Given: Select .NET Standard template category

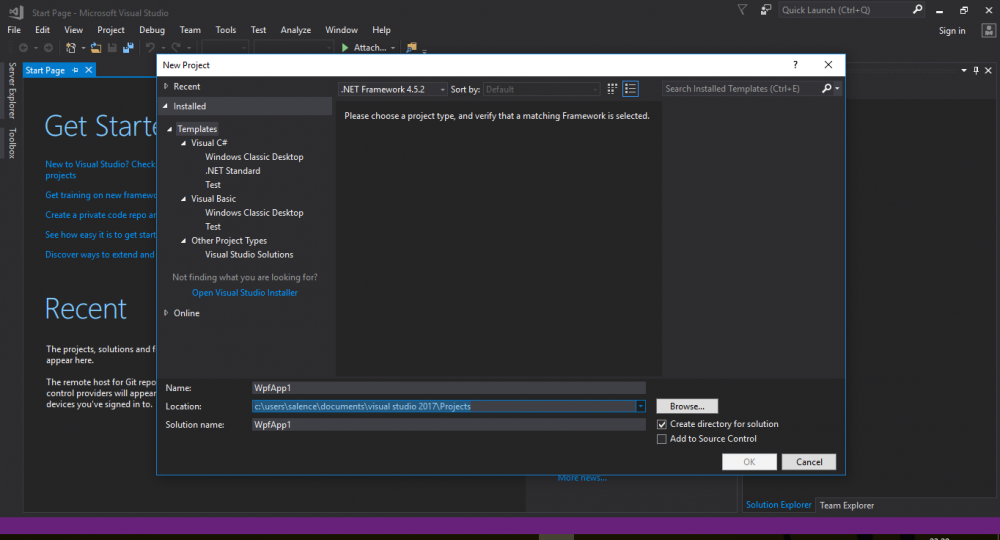Looking at the screenshot, I should 233,171.
